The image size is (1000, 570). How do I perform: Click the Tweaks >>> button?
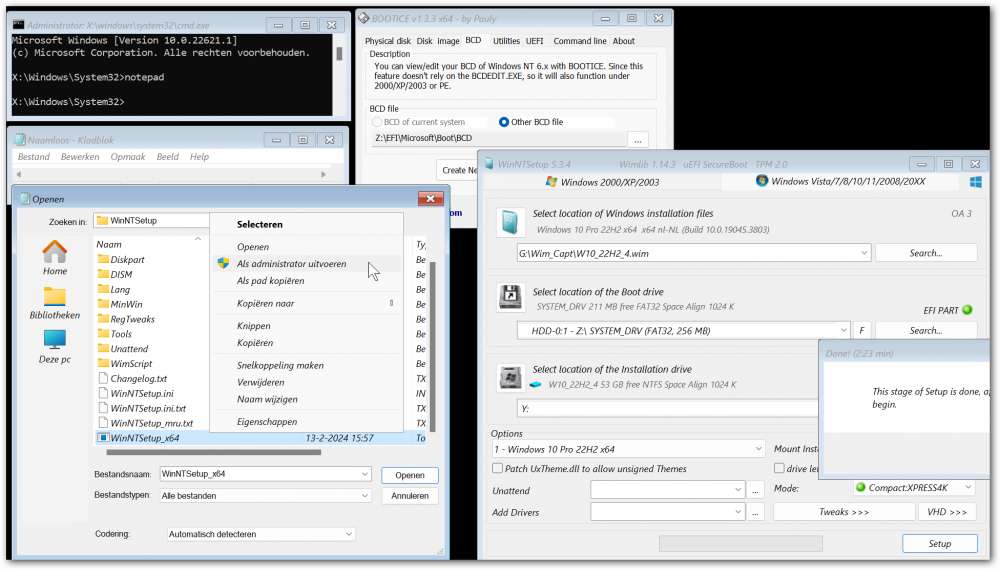tap(844, 512)
